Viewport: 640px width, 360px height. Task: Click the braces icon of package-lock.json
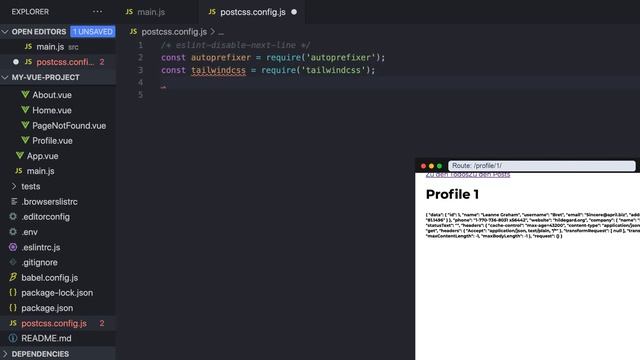click(x=13, y=293)
